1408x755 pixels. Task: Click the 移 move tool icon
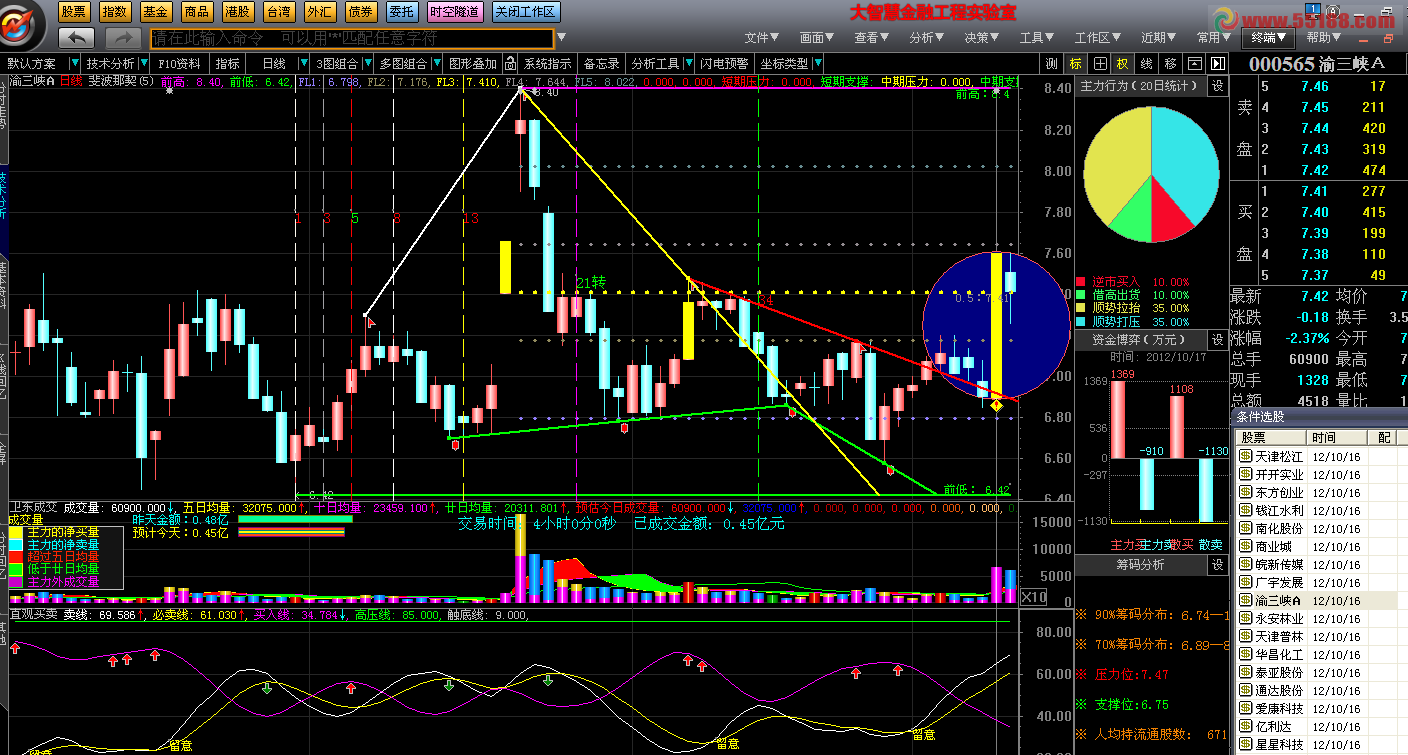pyautogui.click(x=1170, y=63)
